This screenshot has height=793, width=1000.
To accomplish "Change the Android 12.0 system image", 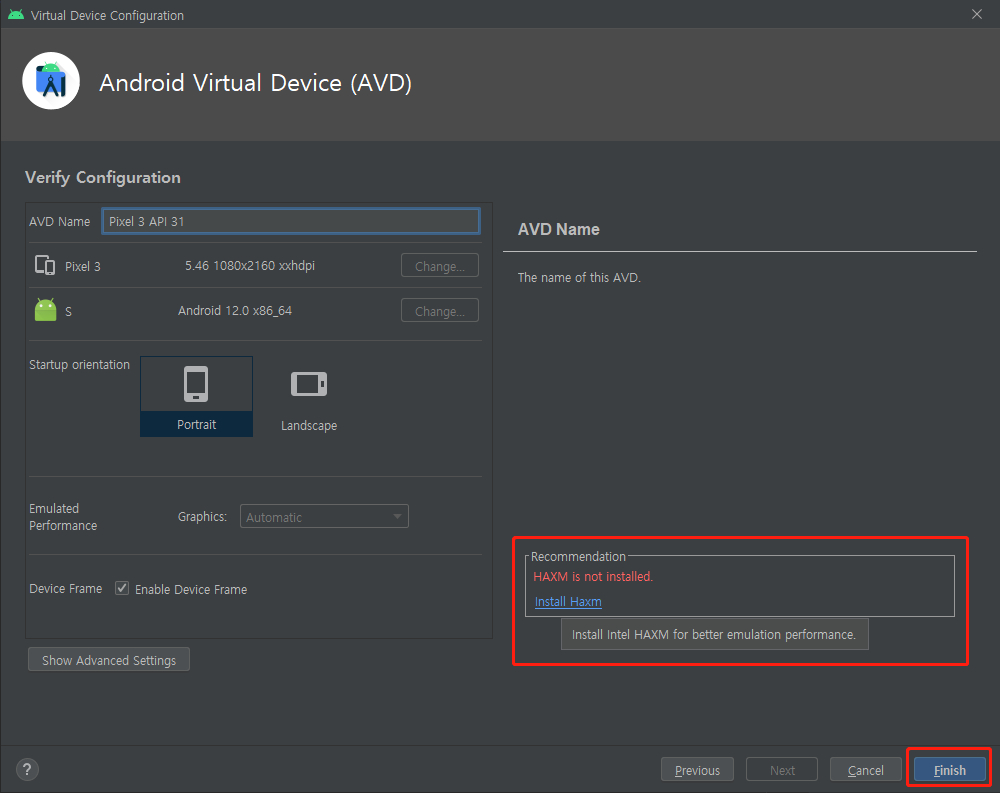I will 439,311.
